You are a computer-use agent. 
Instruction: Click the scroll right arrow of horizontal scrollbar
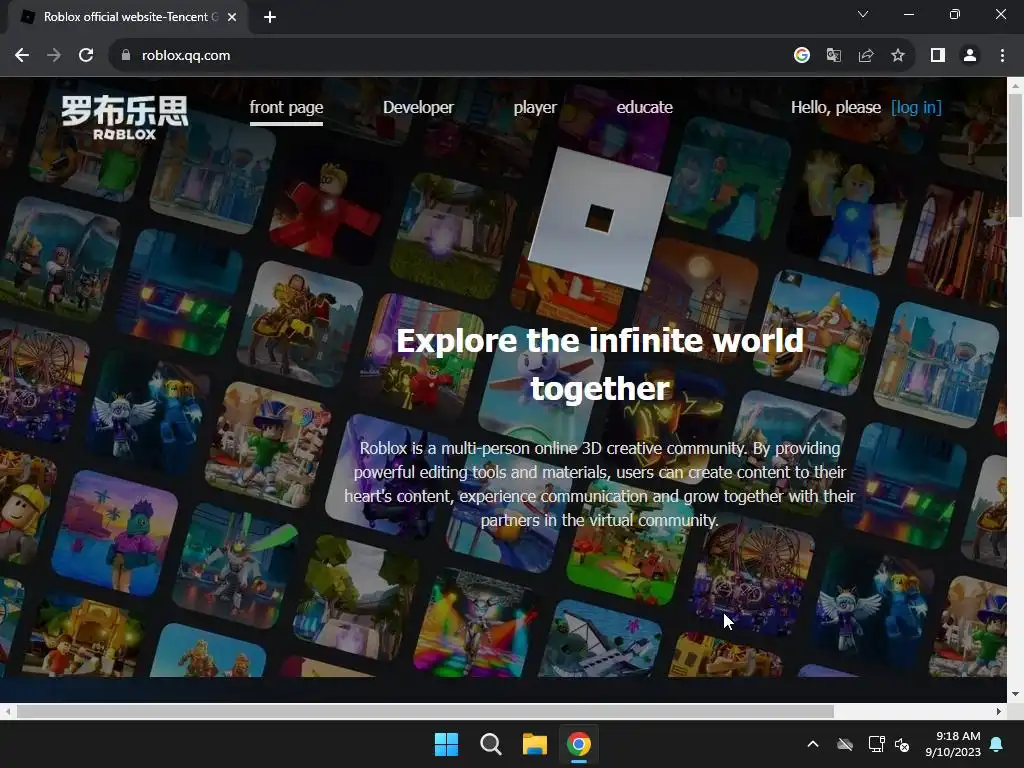coord(999,711)
